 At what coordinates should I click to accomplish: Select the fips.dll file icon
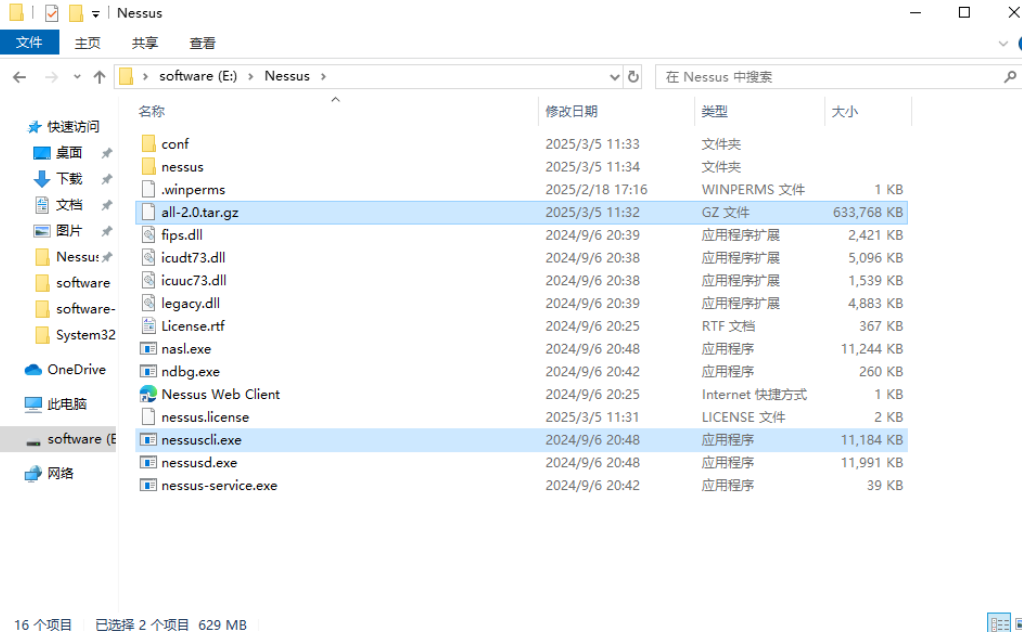tap(149, 235)
